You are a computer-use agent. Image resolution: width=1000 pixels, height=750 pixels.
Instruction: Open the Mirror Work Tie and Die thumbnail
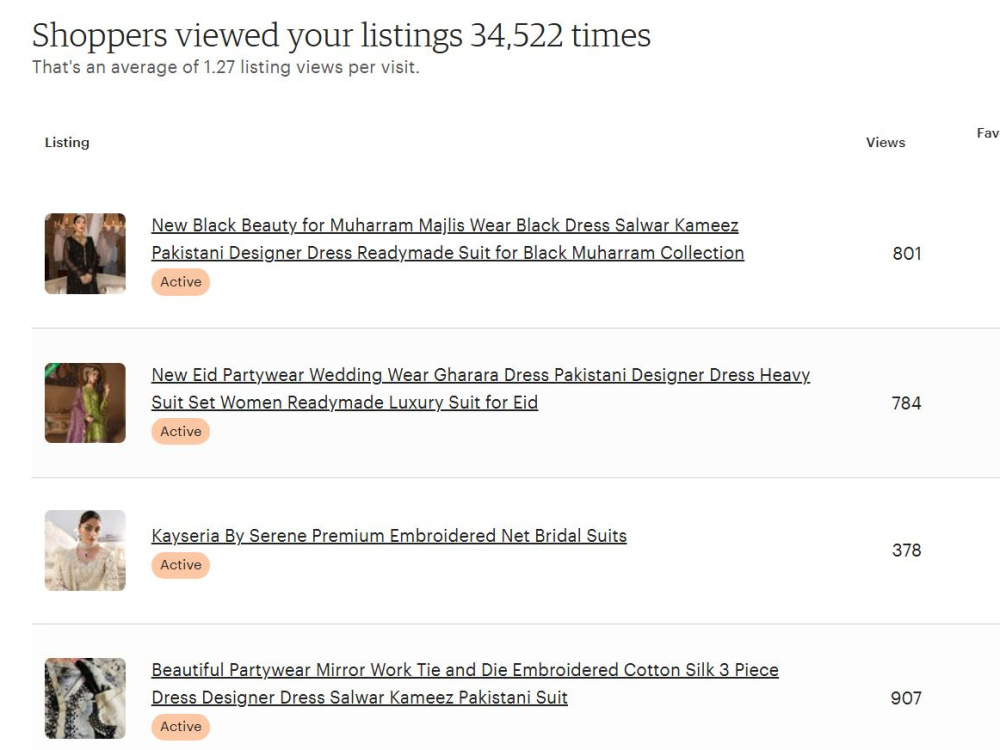(85, 698)
